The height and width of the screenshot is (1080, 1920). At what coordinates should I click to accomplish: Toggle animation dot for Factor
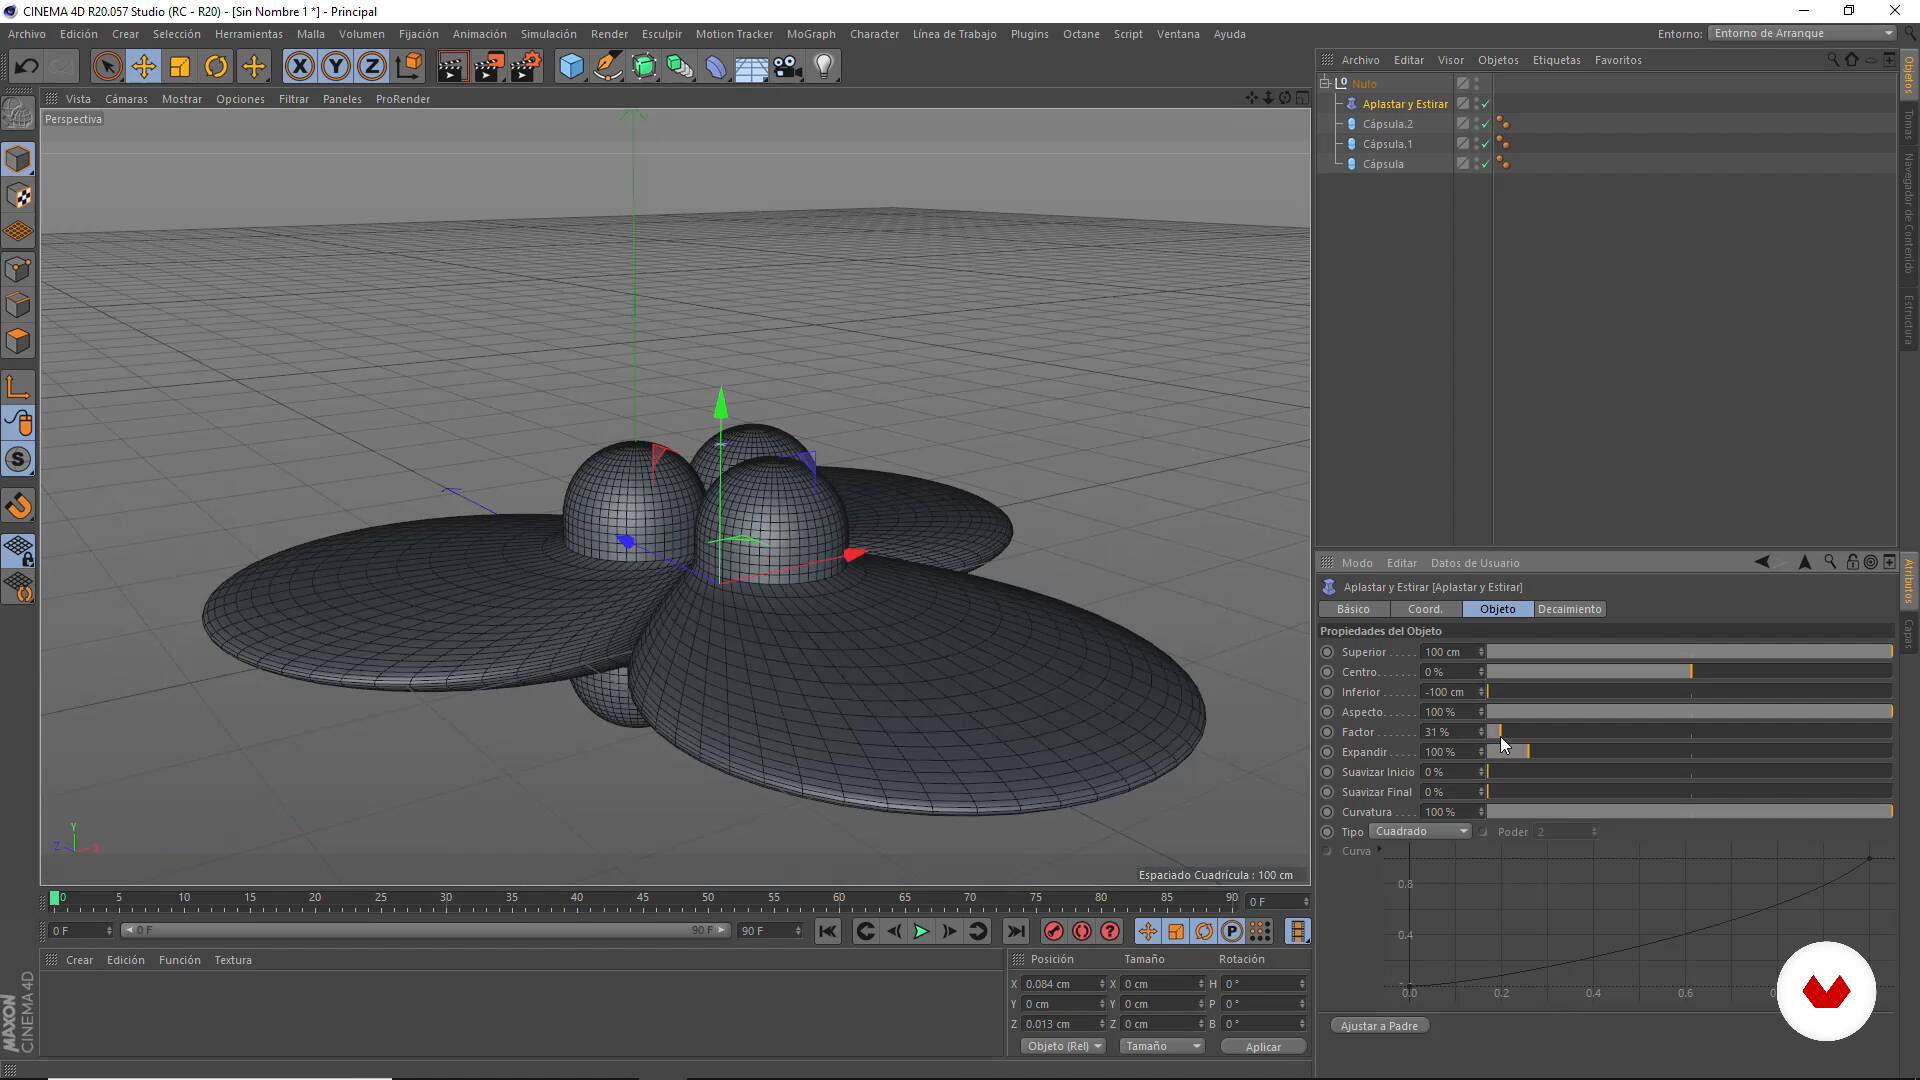pos(1327,732)
